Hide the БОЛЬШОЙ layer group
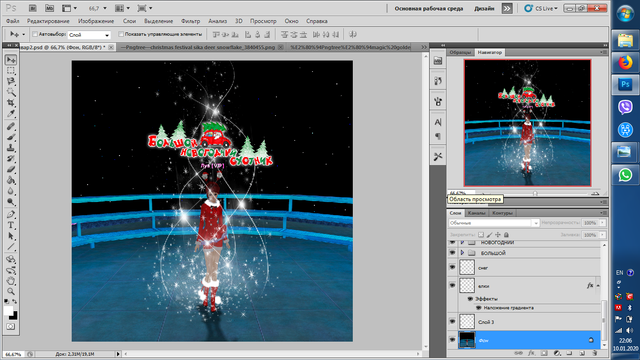Viewport: 640px width, 360px height. [x=452, y=253]
